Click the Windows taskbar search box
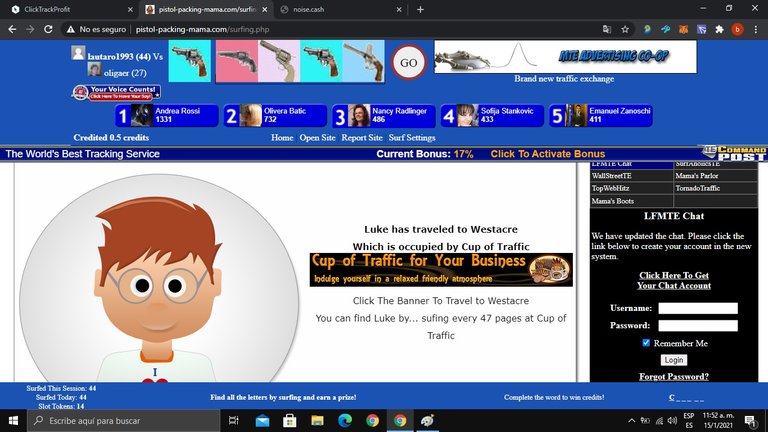 coord(123,421)
